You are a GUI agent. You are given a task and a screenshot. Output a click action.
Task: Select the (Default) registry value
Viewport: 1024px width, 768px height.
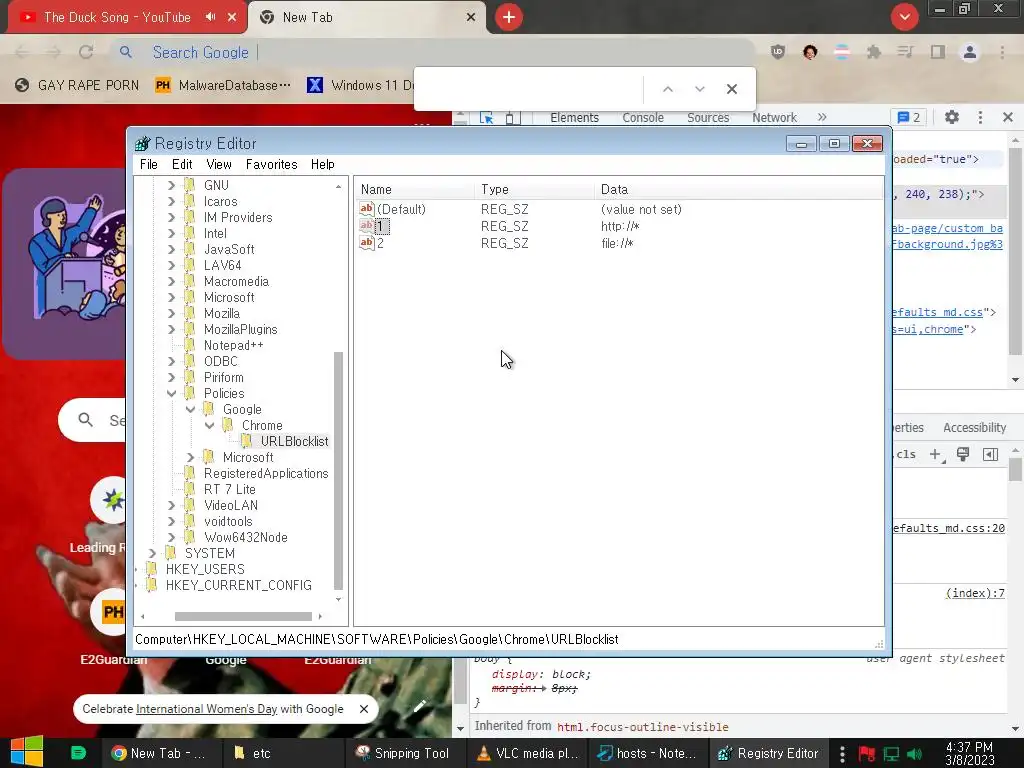(x=401, y=209)
